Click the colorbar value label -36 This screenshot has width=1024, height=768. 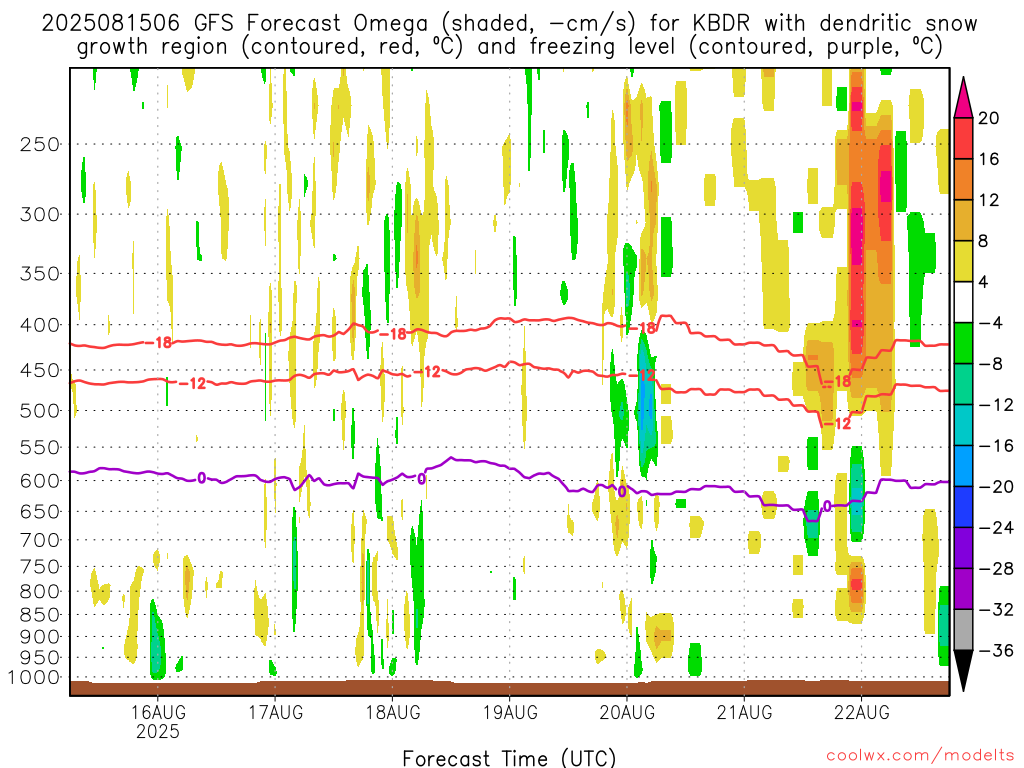(996, 650)
